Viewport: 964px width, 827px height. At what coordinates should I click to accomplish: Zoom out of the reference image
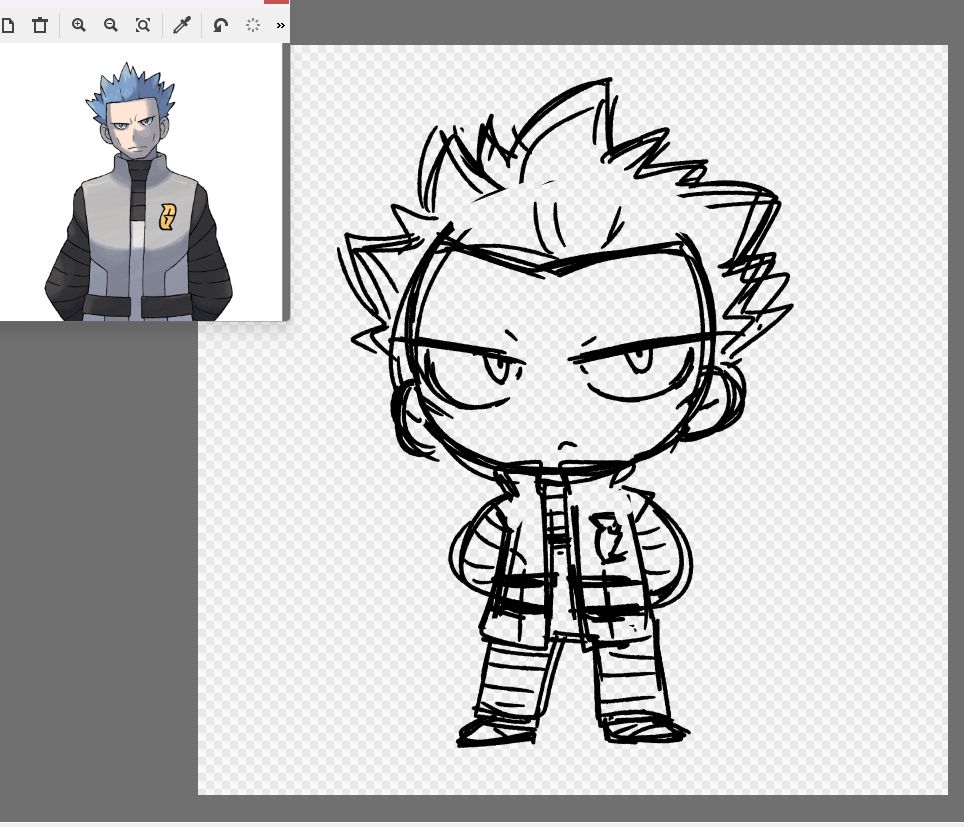pos(111,25)
